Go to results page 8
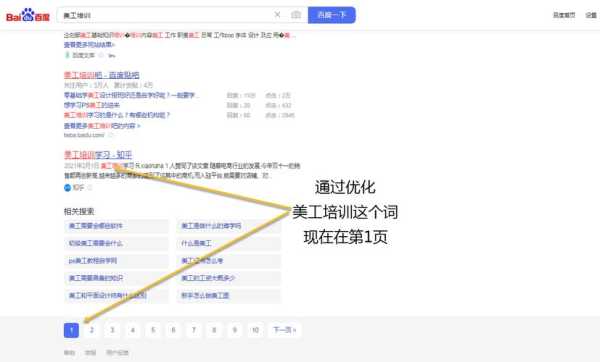The height and width of the screenshot is (362, 600). click(214, 330)
